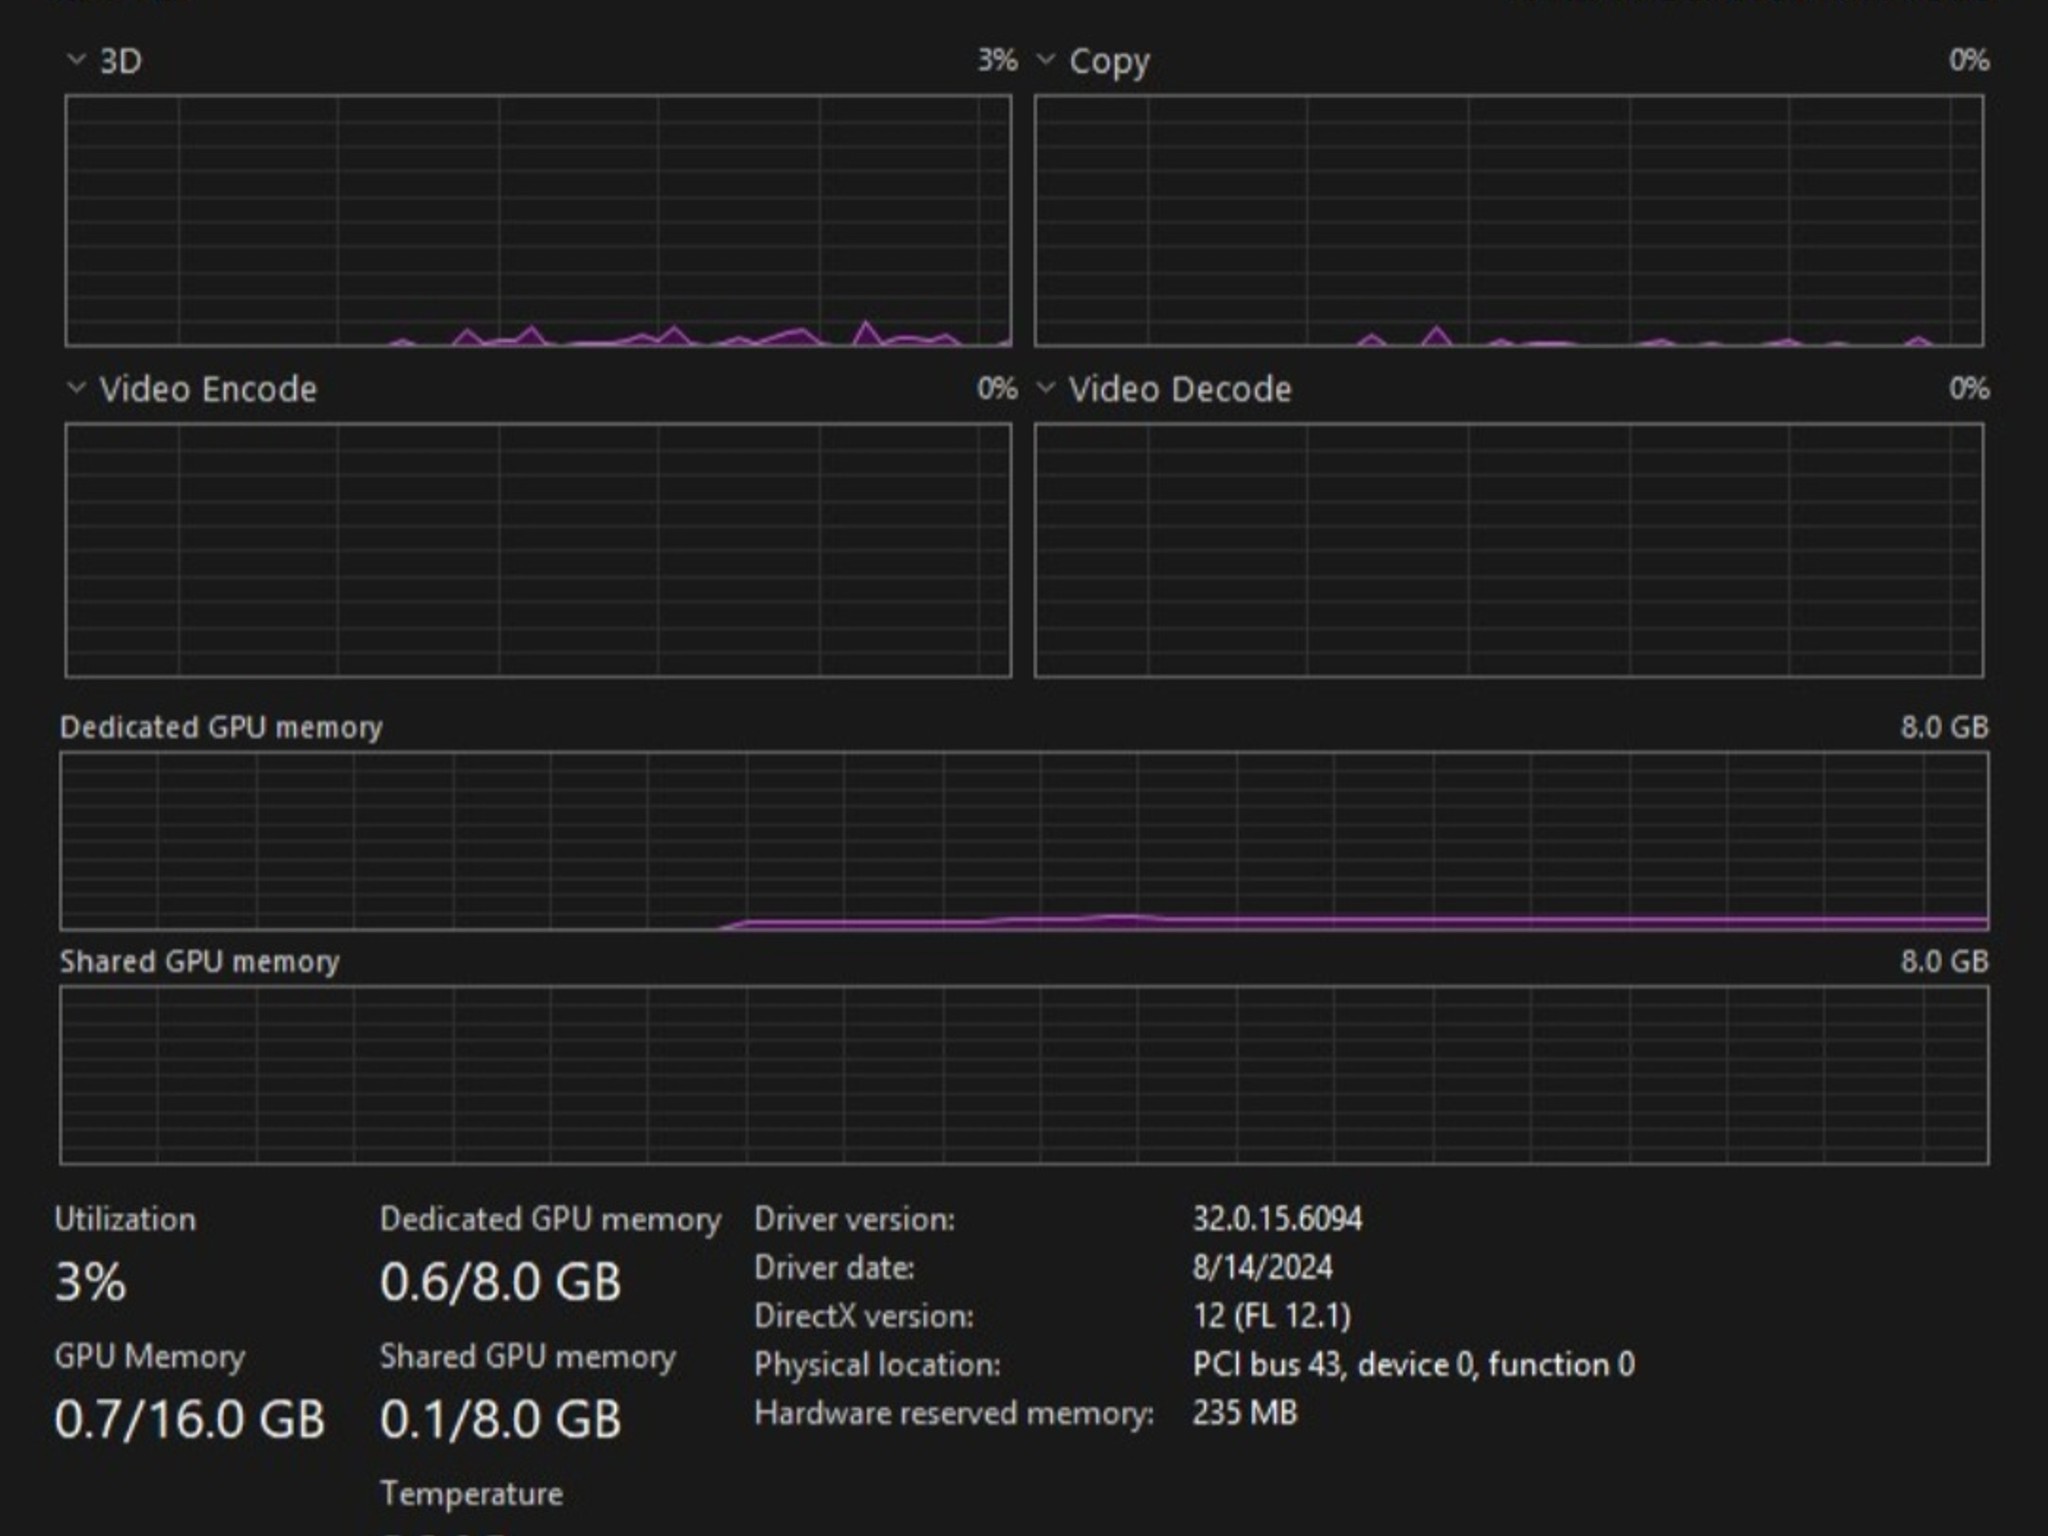
Task: Click the 3% value beside 3D
Action: 997,60
